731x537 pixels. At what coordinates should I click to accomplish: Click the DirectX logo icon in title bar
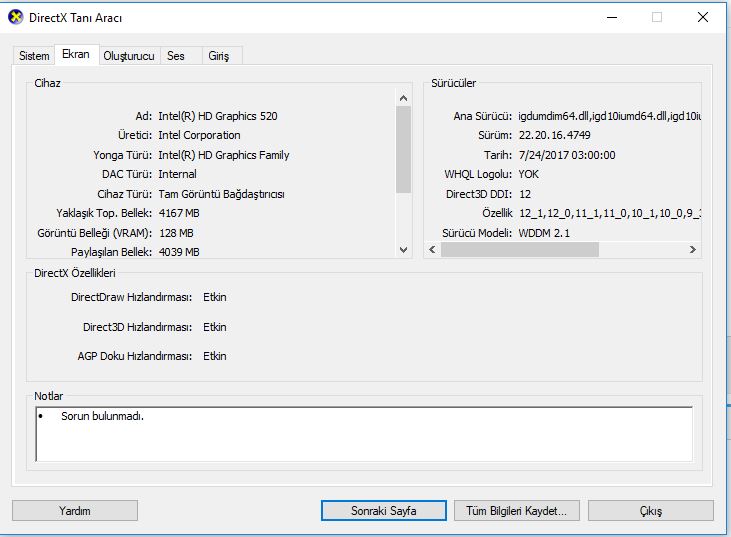coord(15,17)
